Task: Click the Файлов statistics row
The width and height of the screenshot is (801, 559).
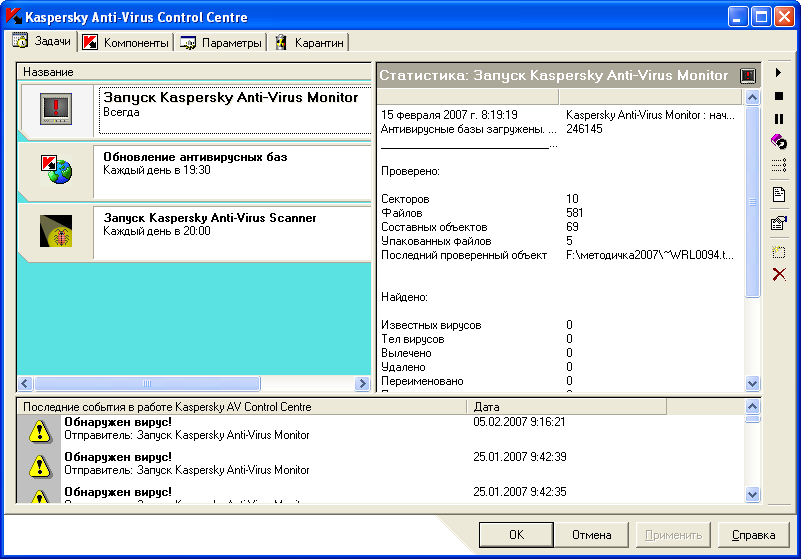Action: (560, 213)
